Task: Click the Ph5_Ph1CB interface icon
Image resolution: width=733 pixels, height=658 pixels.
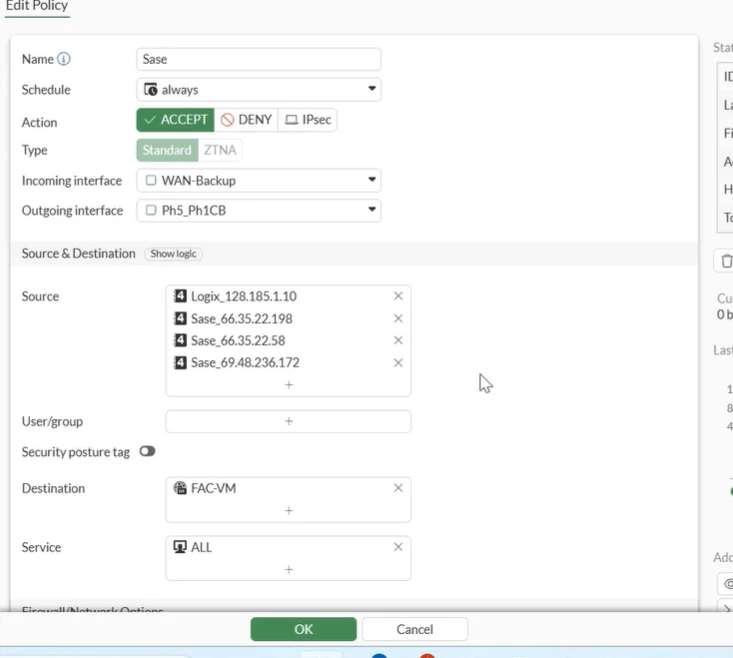Action: coord(151,210)
